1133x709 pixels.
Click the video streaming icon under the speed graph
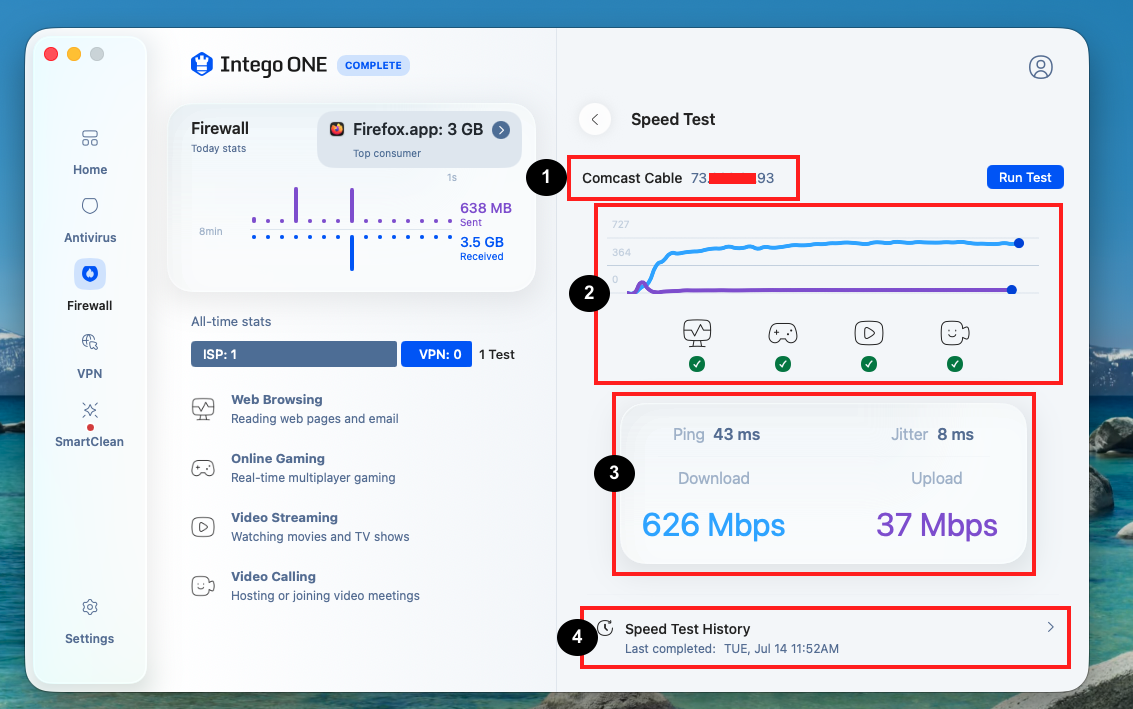(869, 333)
